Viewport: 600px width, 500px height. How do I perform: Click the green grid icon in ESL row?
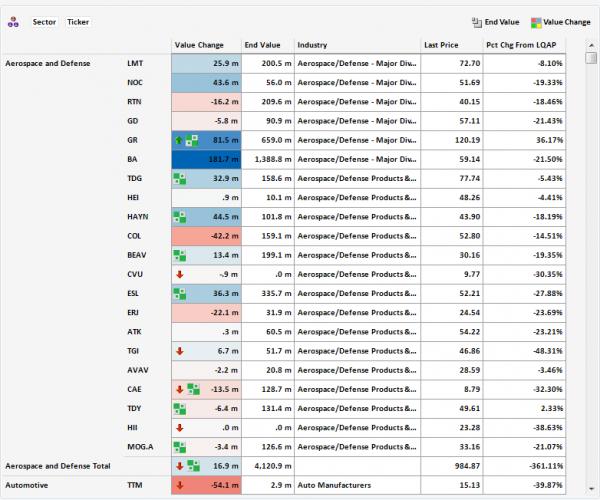(179, 294)
